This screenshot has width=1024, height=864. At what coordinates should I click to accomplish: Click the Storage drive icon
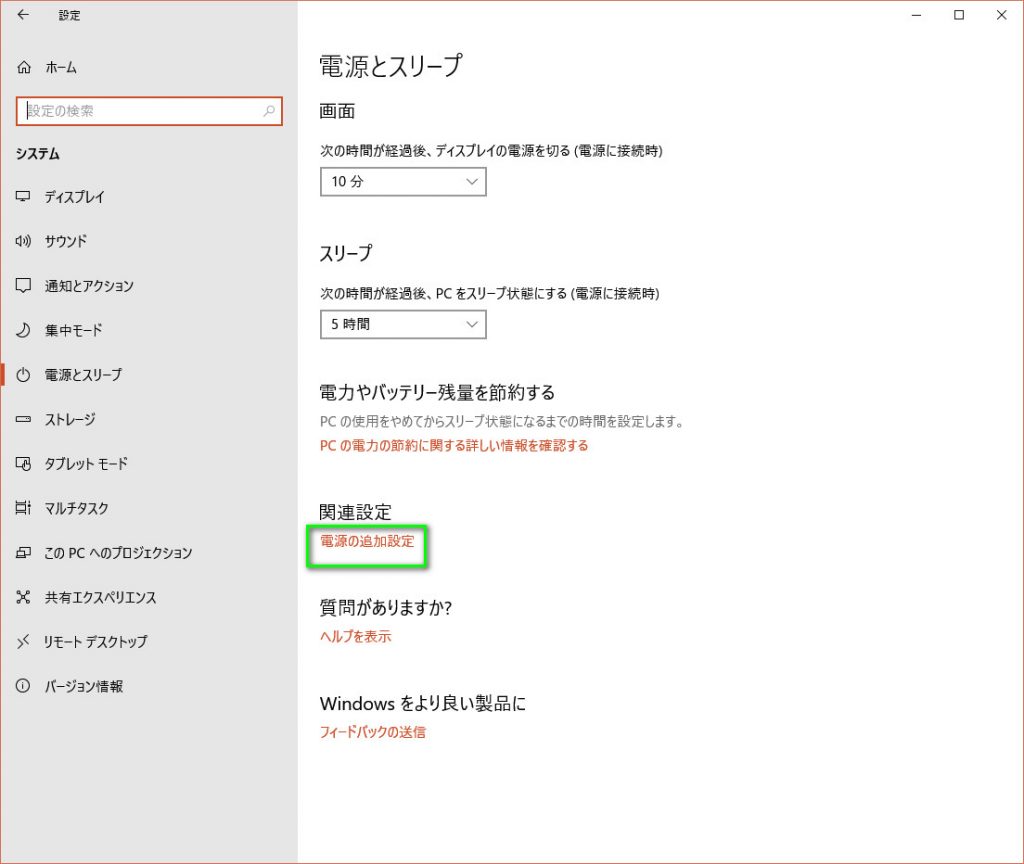24,419
